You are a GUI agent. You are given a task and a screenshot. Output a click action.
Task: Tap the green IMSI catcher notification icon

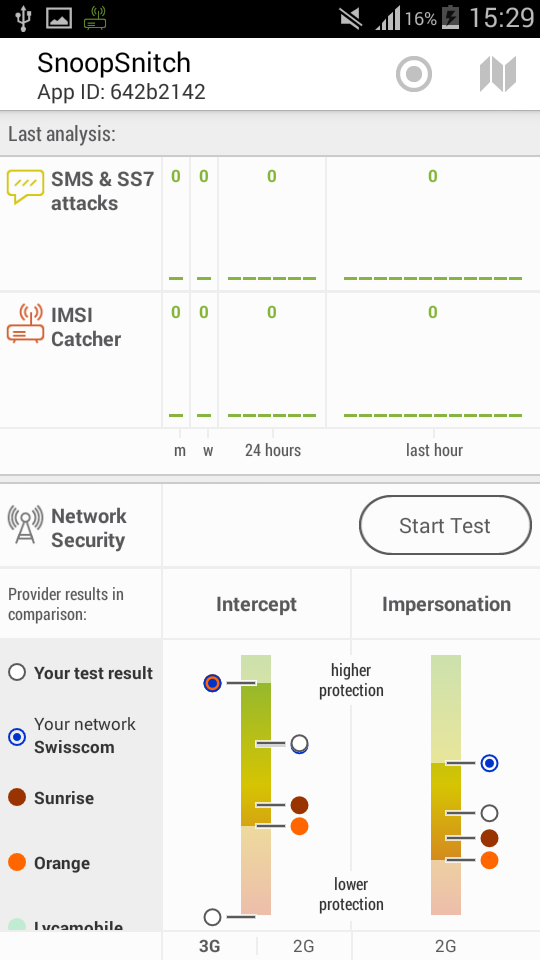point(95,18)
